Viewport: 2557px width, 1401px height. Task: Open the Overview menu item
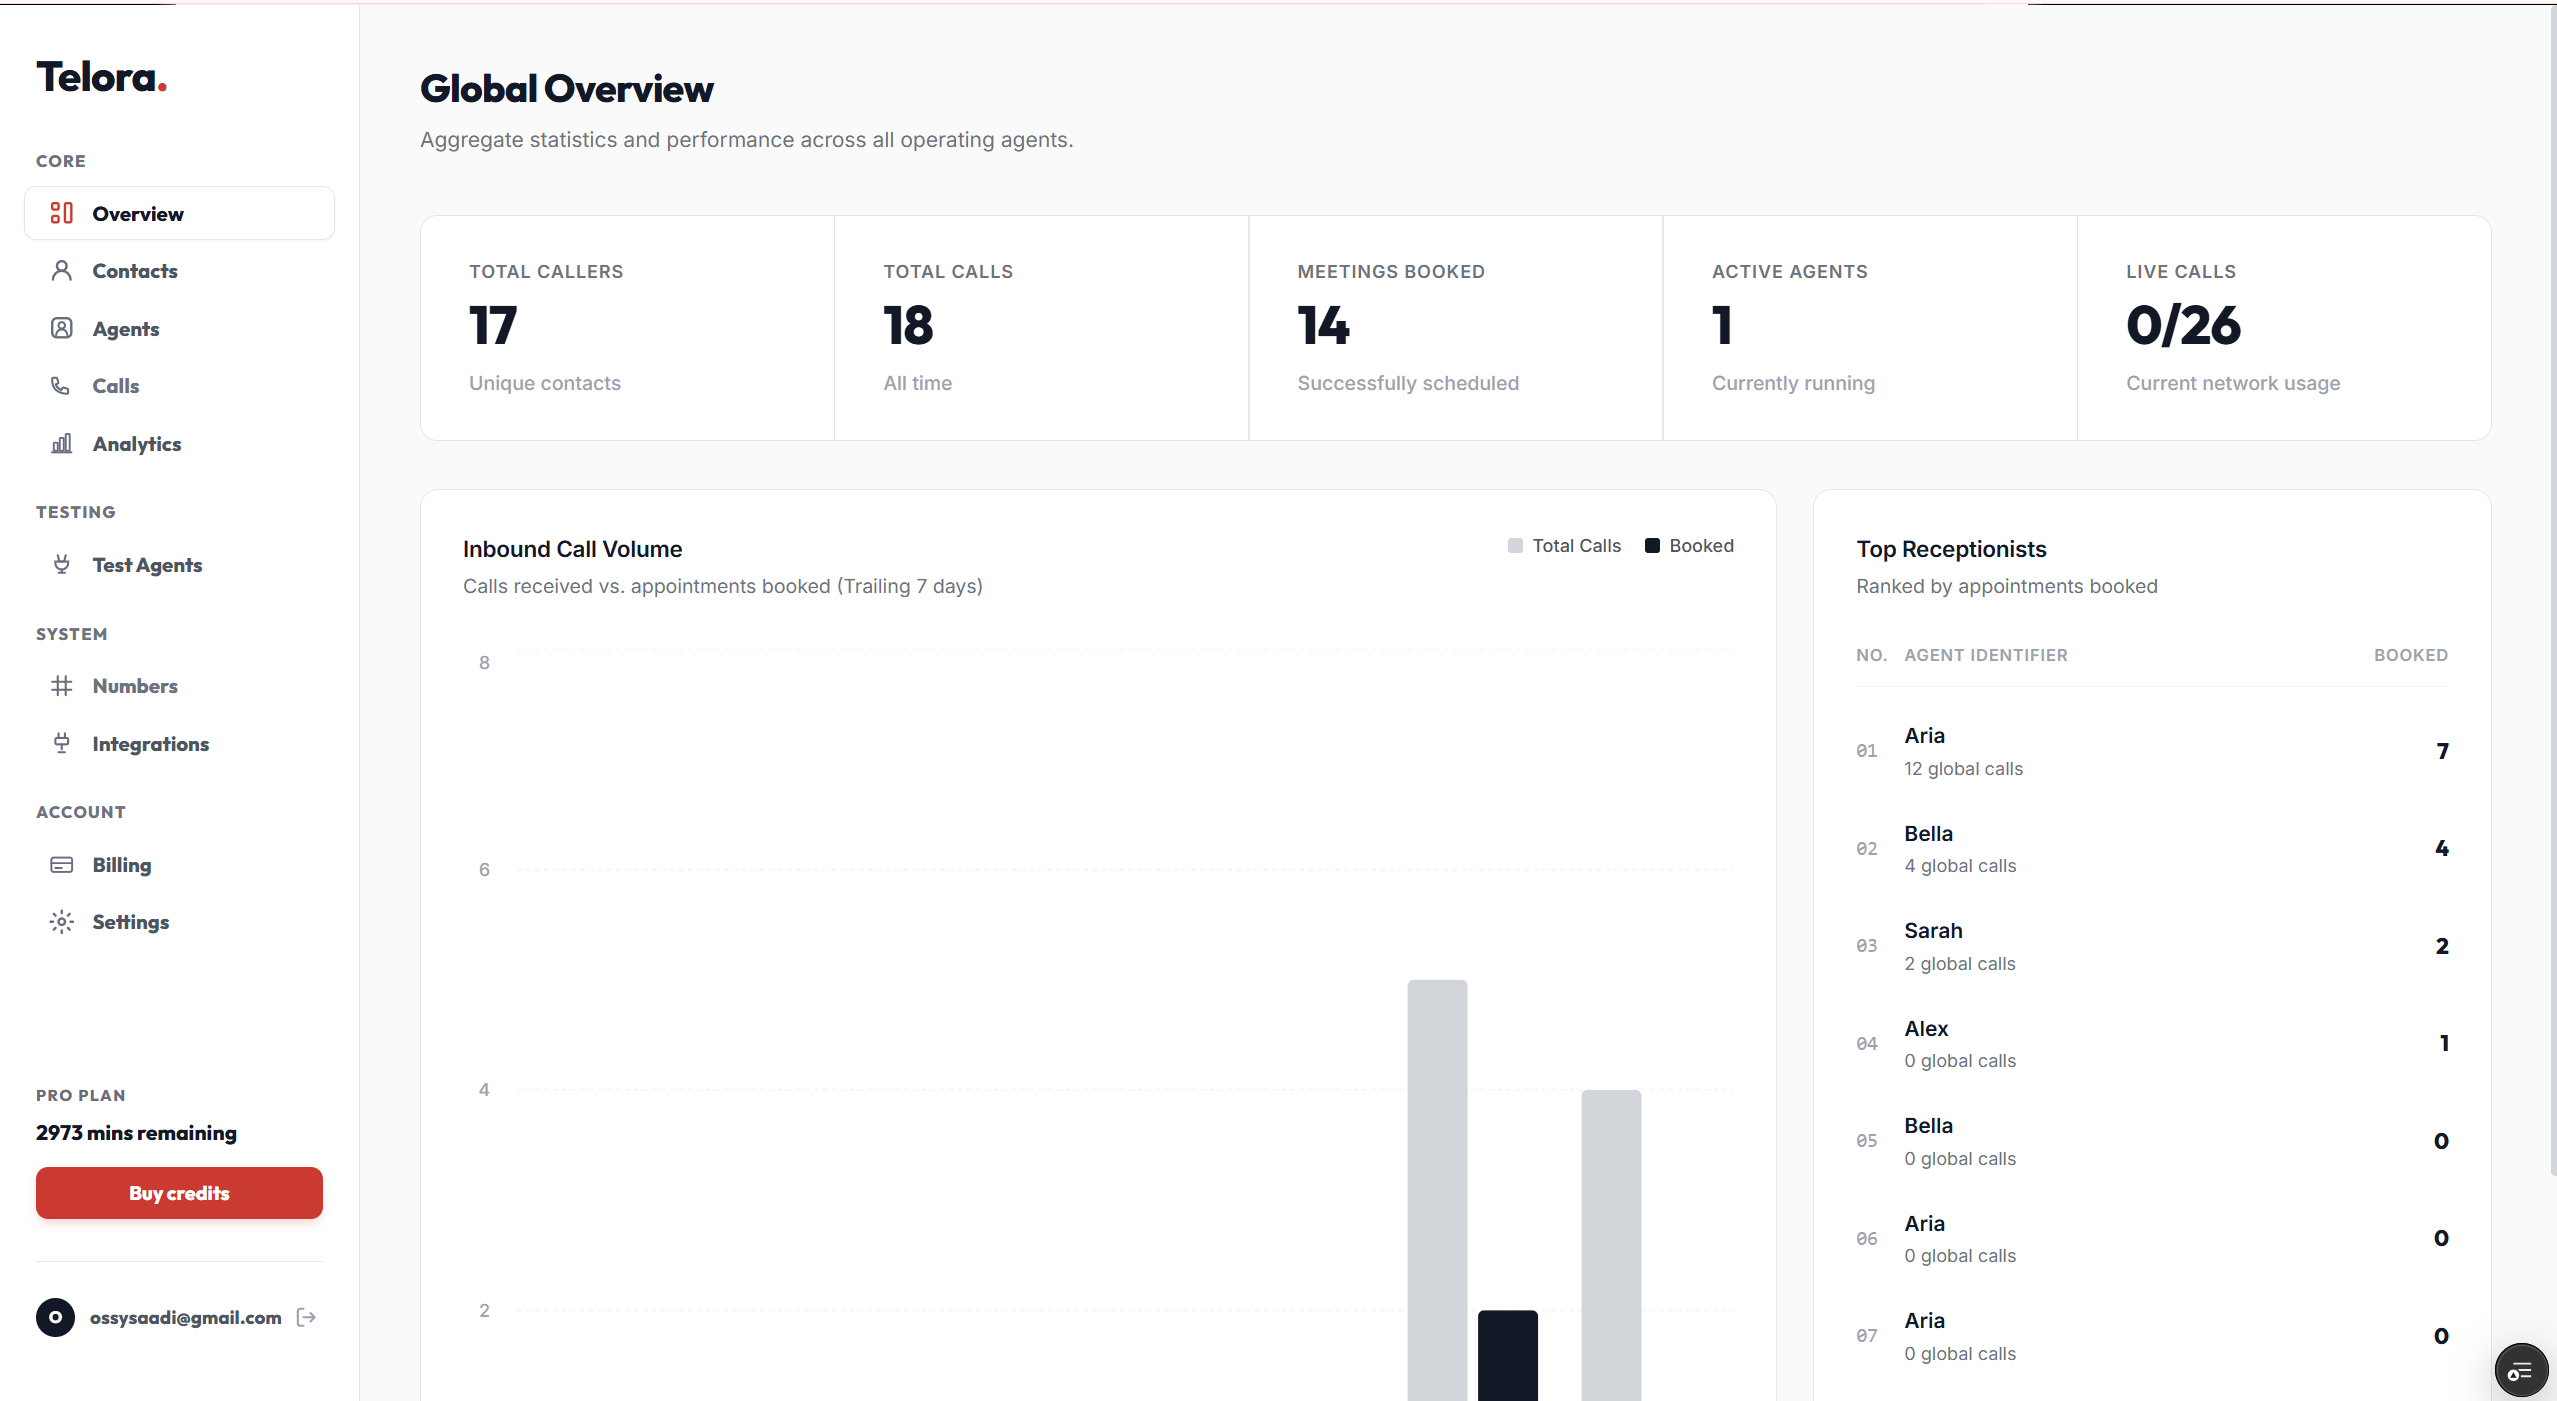pyautogui.click(x=180, y=213)
